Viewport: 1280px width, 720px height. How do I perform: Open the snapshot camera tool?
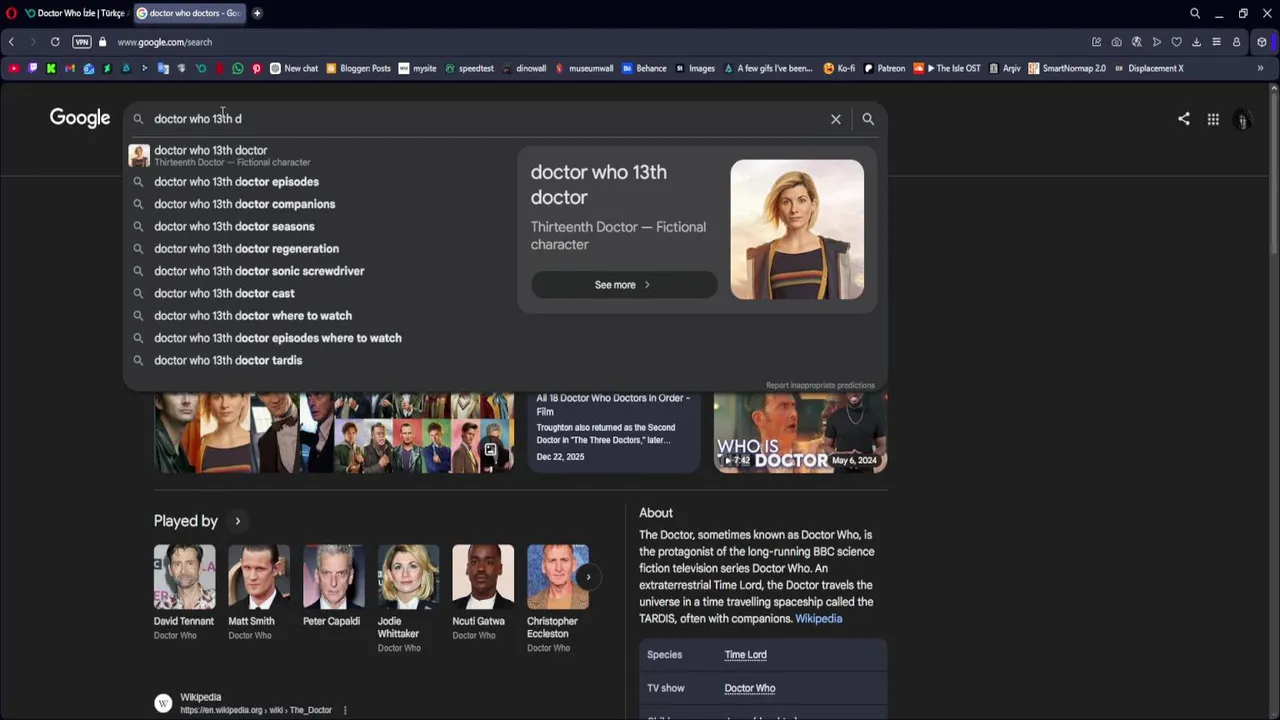(1116, 42)
